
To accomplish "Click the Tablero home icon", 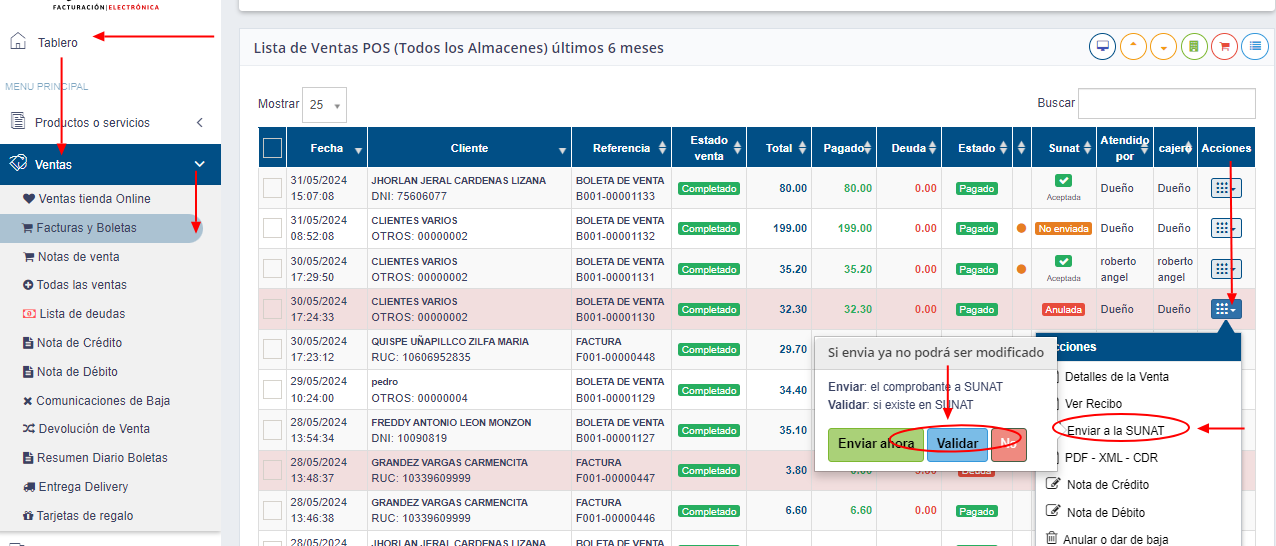I will tap(18, 42).
